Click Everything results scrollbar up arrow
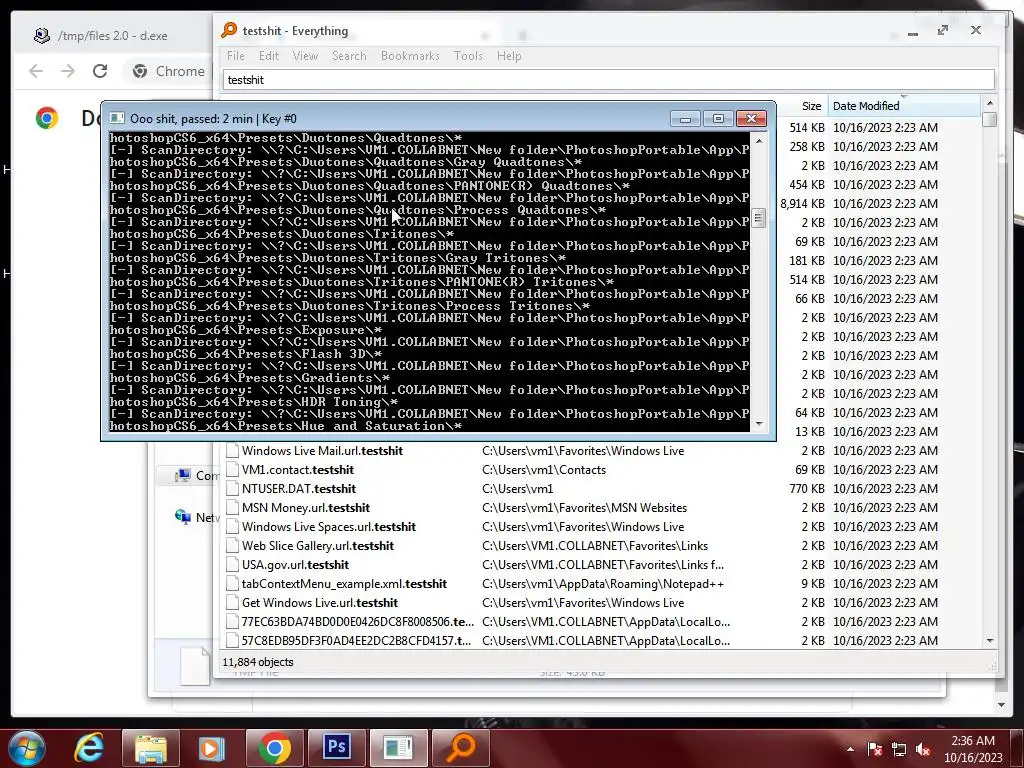Image resolution: width=1024 pixels, height=768 pixels. [x=990, y=103]
